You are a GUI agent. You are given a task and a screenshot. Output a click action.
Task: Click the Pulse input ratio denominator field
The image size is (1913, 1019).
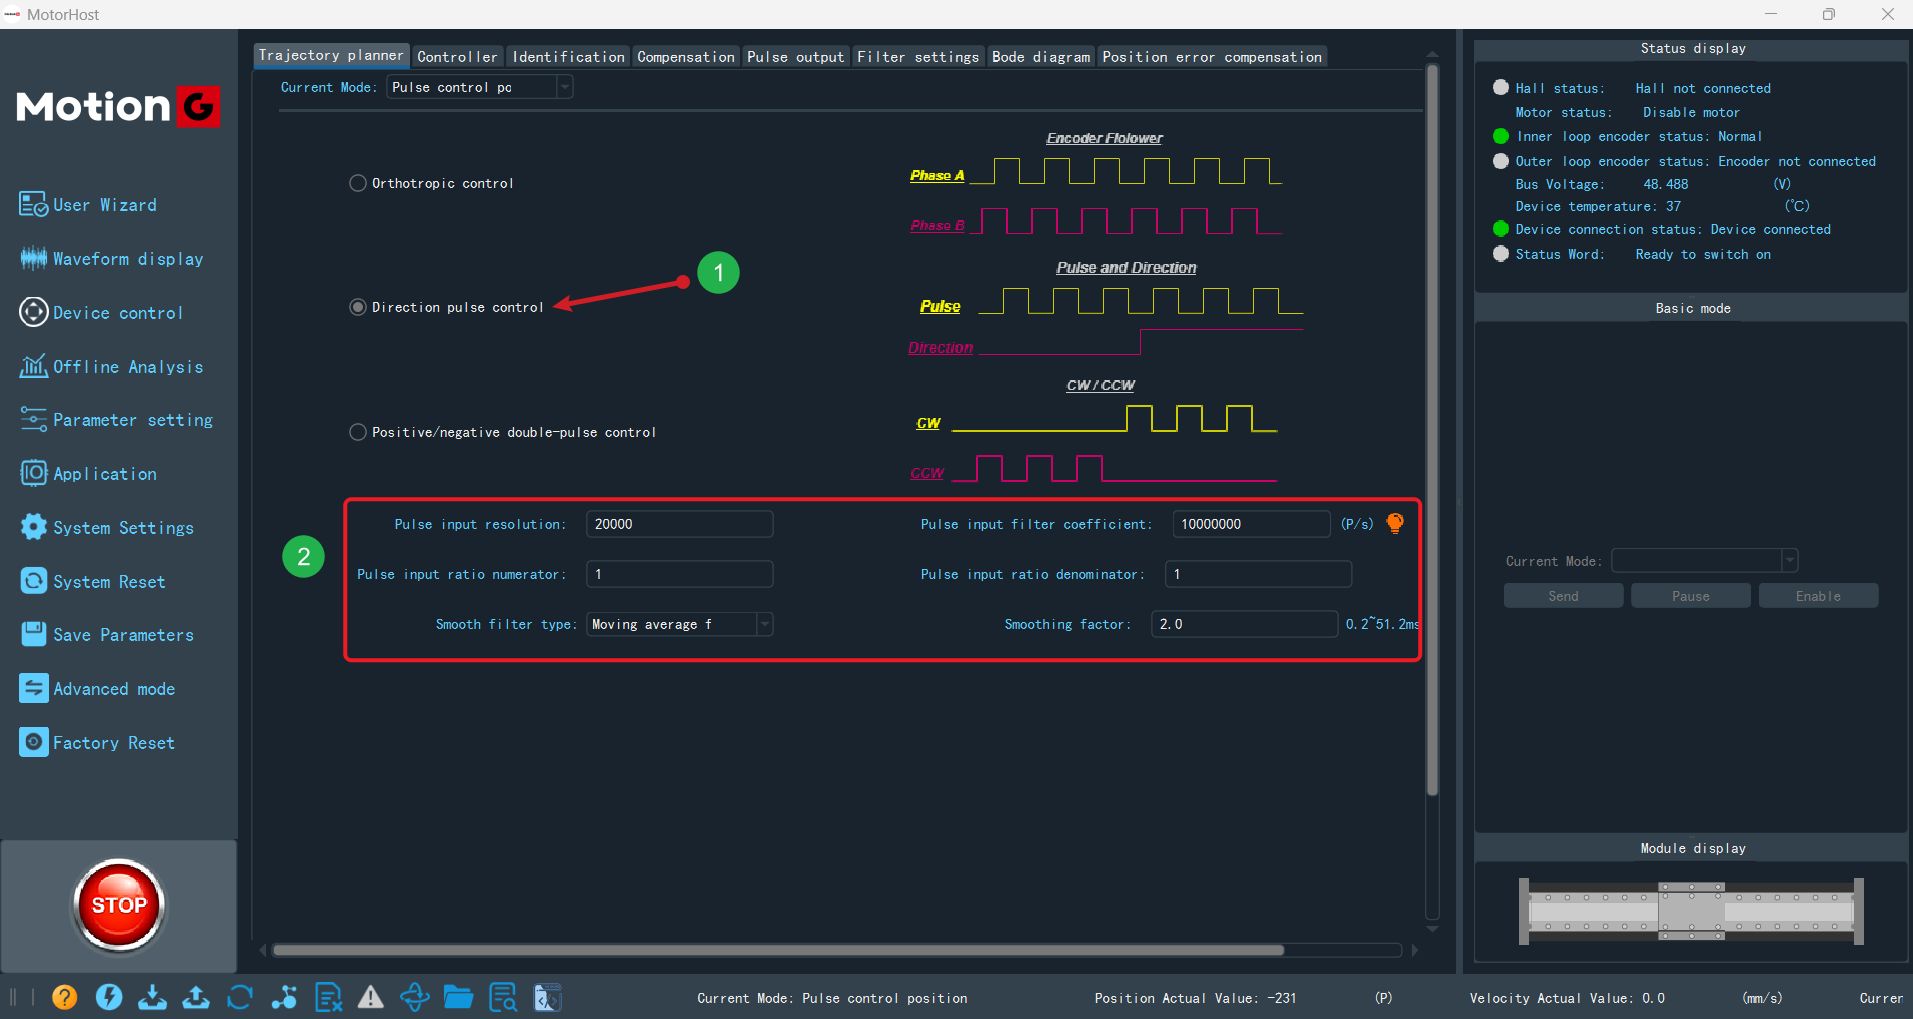pyautogui.click(x=1259, y=574)
